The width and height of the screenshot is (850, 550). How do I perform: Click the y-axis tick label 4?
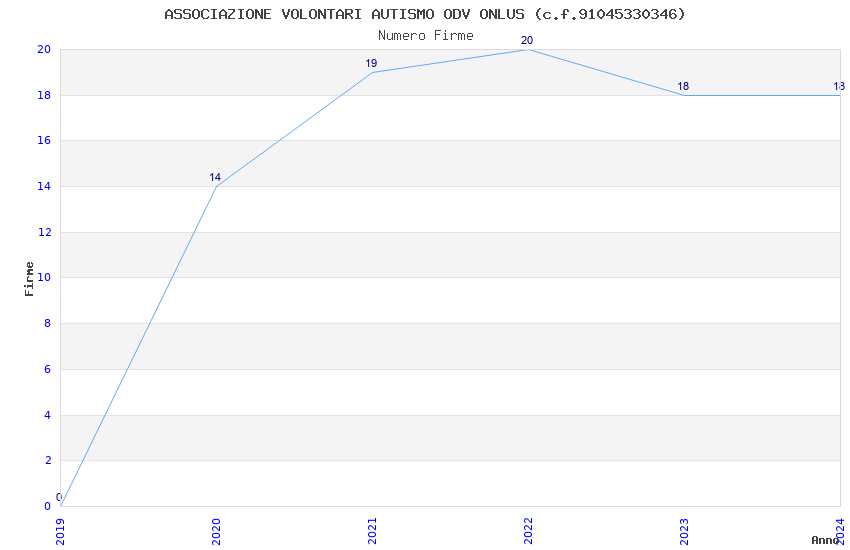tap(48, 416)
